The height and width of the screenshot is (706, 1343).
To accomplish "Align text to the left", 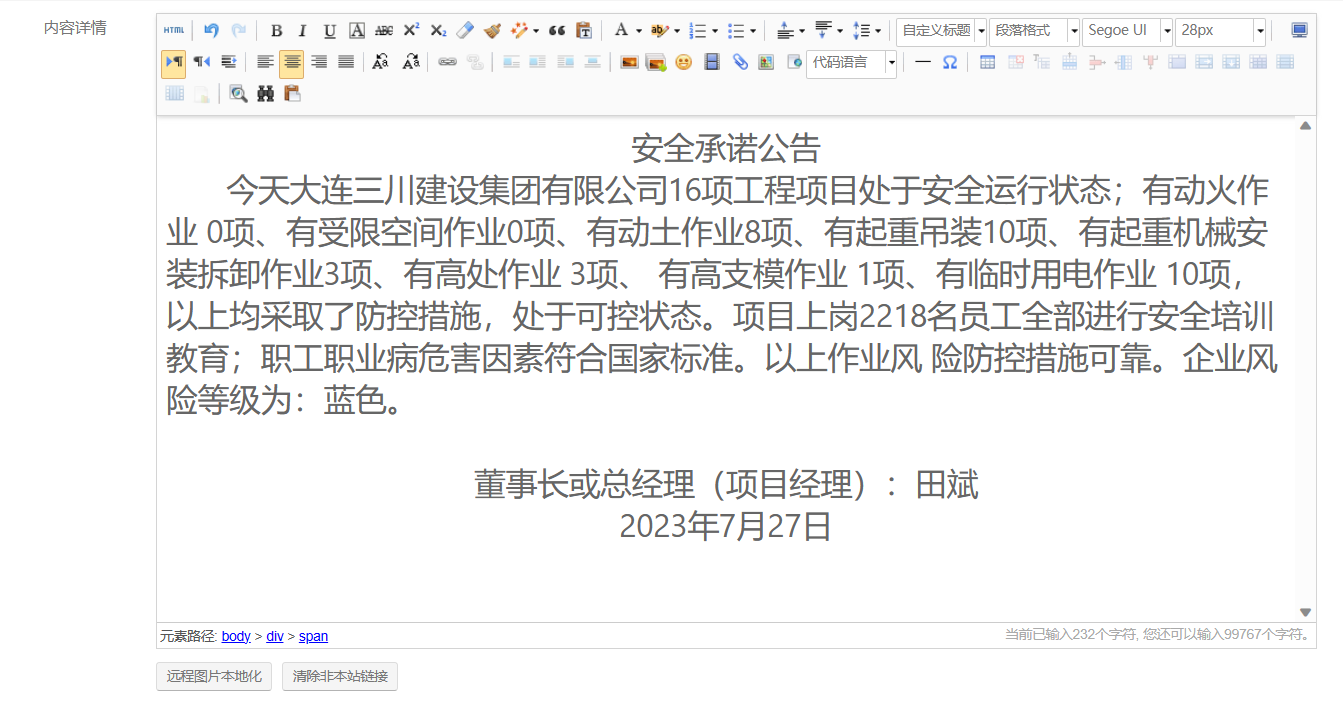I will tap(265, 62).
